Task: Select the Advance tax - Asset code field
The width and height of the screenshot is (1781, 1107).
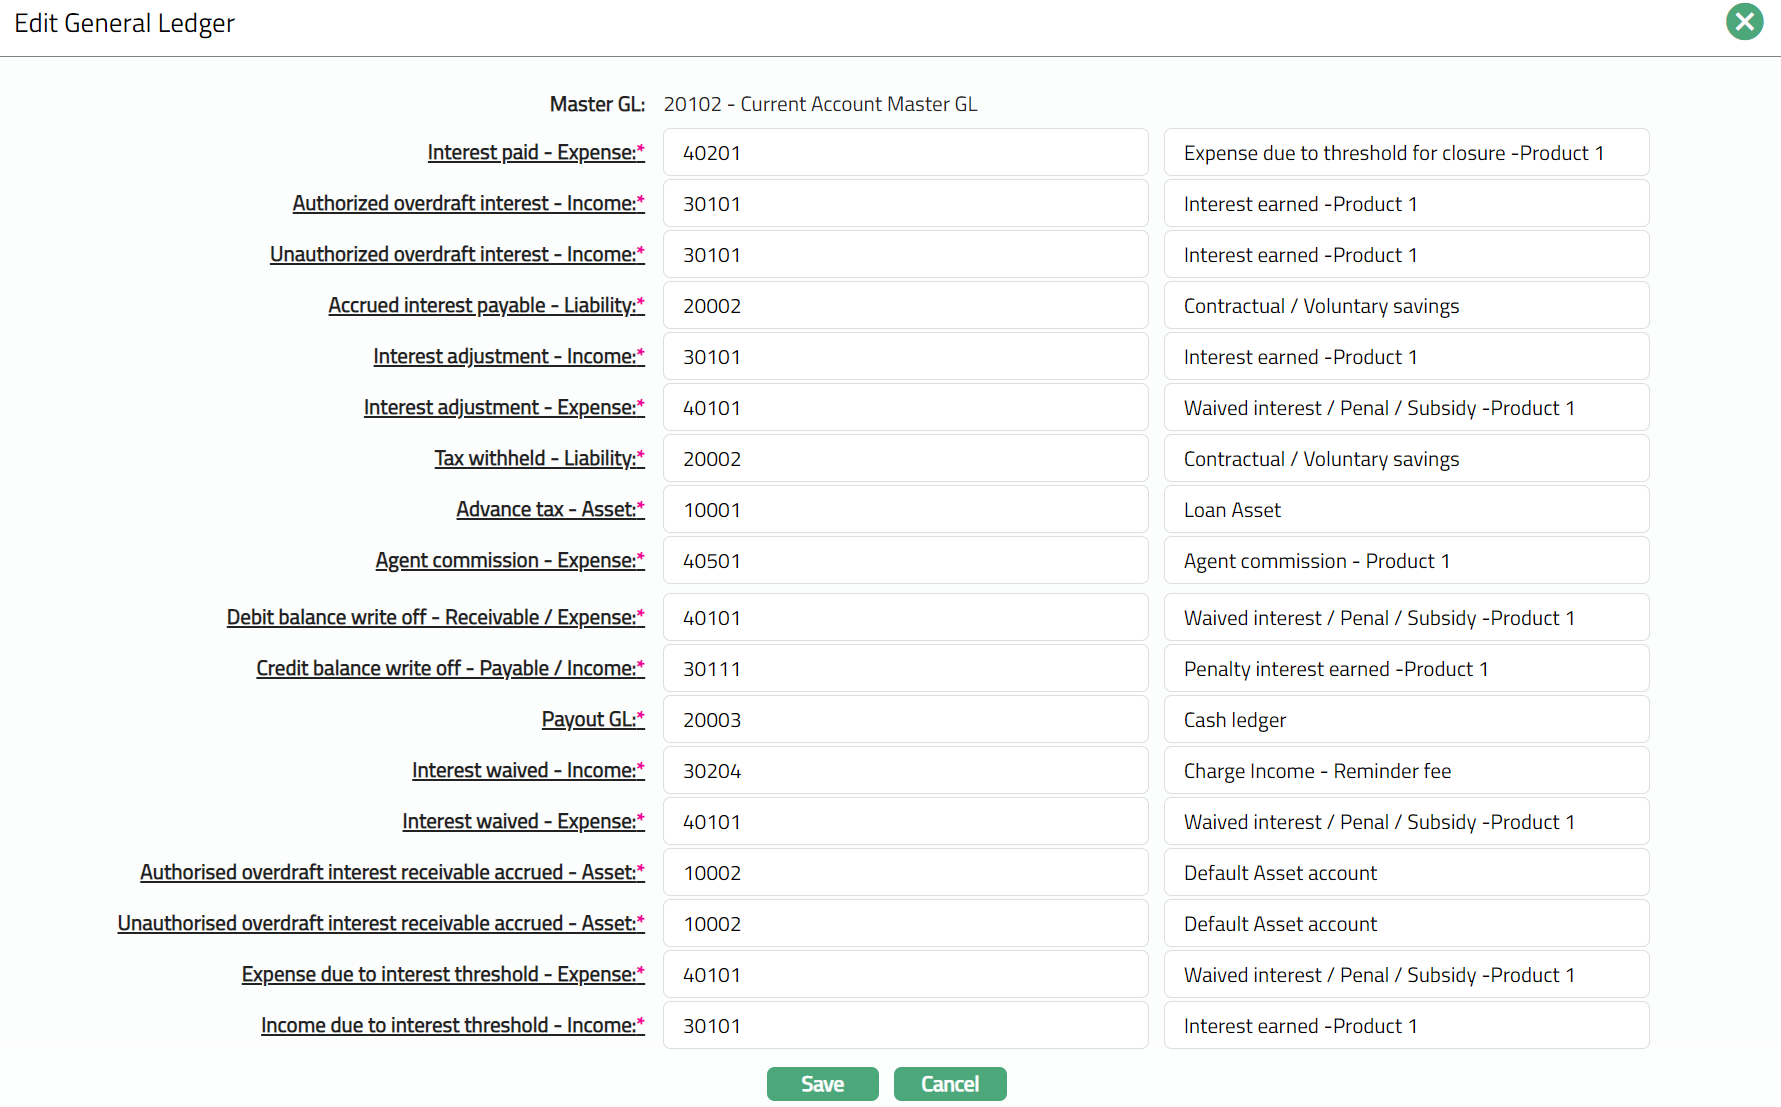Action: pyautogui.click(x=905, y=510)
